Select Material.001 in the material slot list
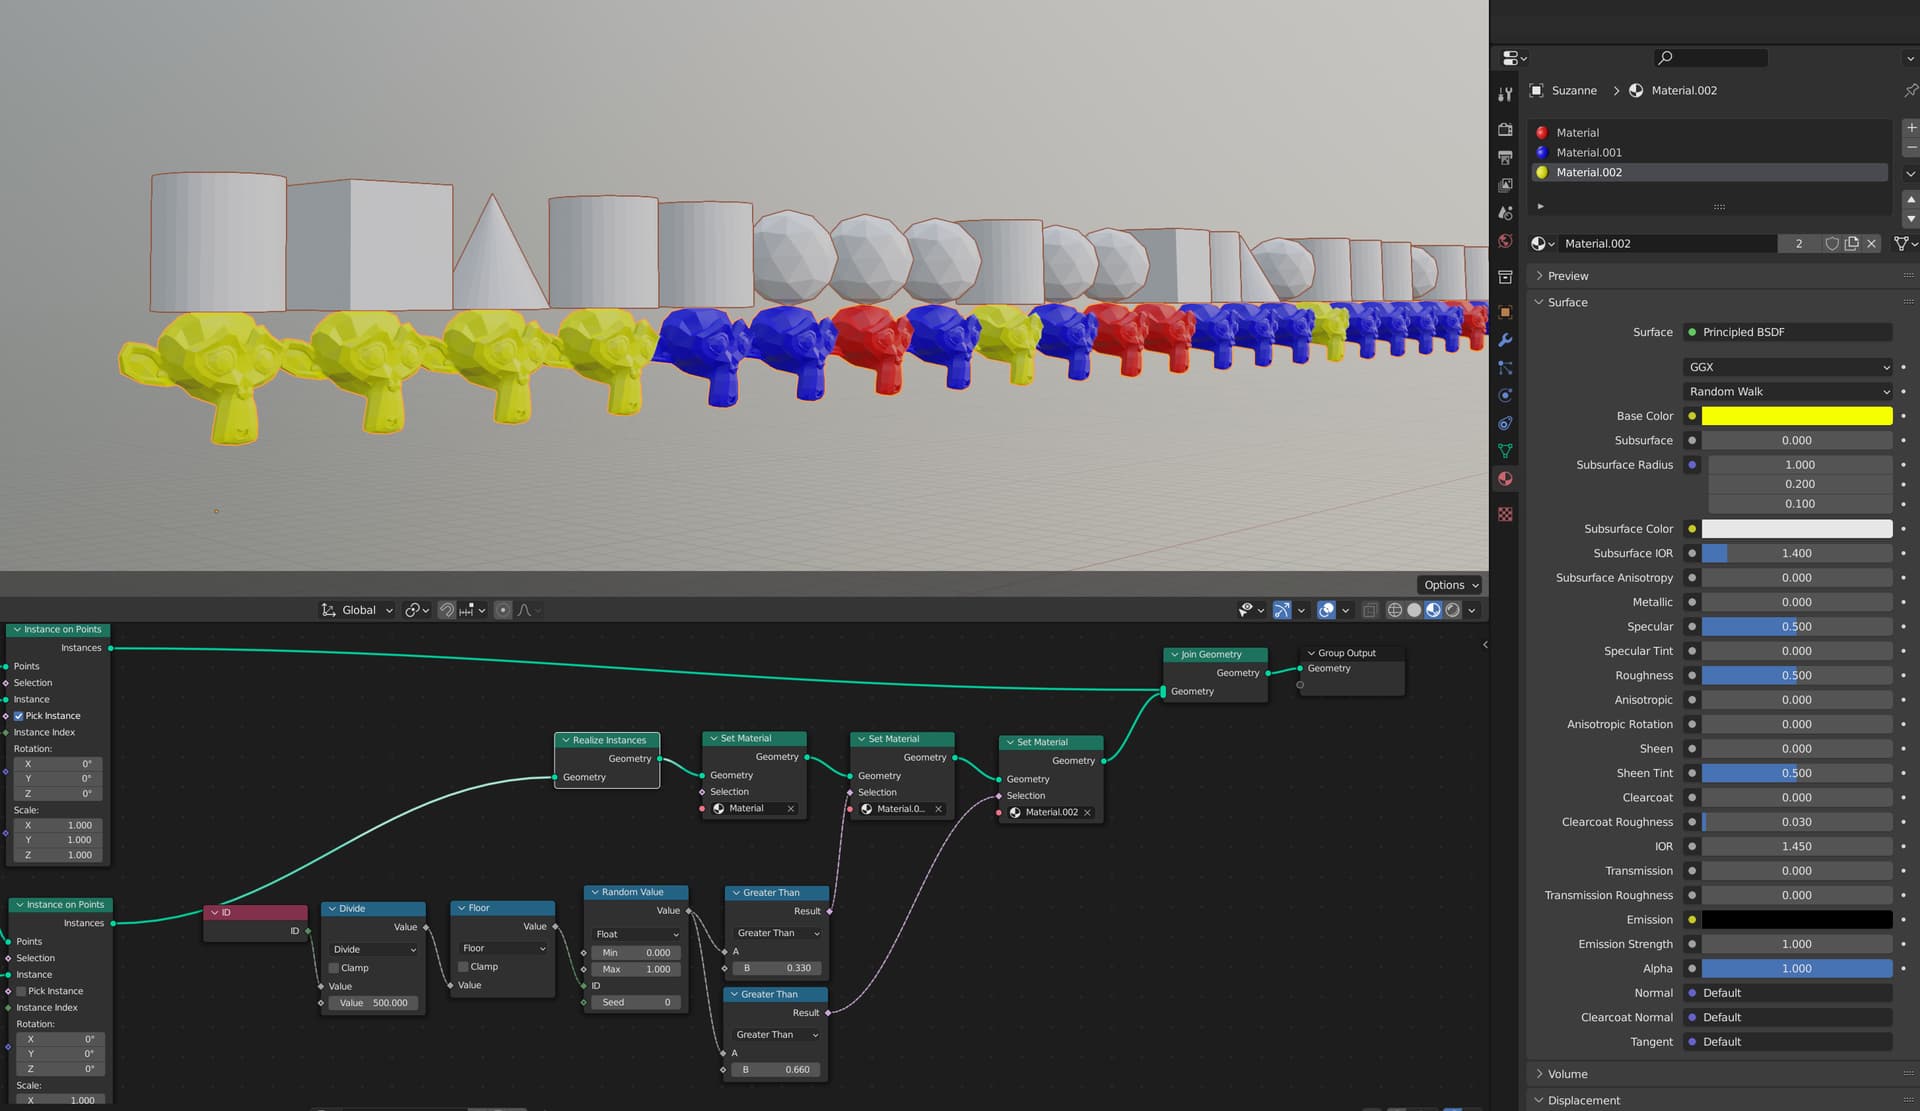Screen dimensions: 1920x1111 tap(1592, 152)
